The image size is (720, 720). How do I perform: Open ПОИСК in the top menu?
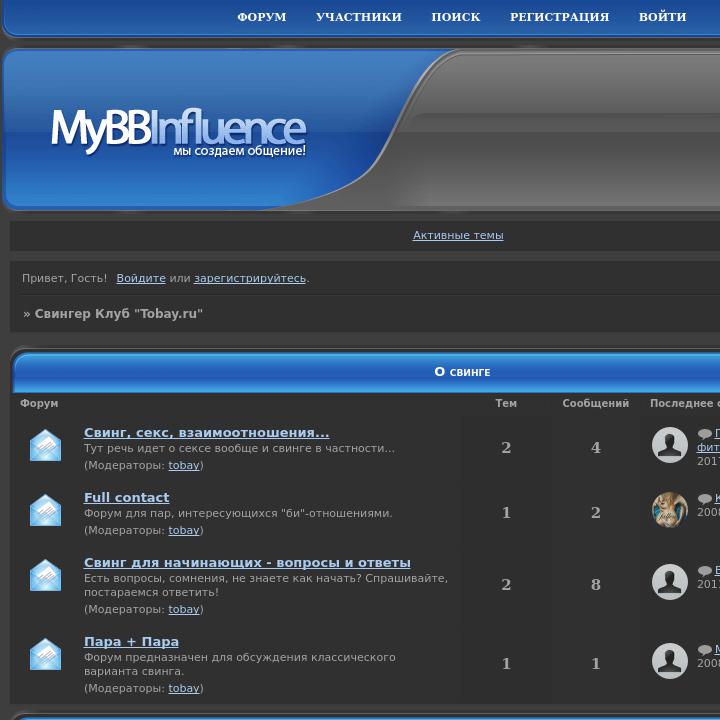coord(456,17)
